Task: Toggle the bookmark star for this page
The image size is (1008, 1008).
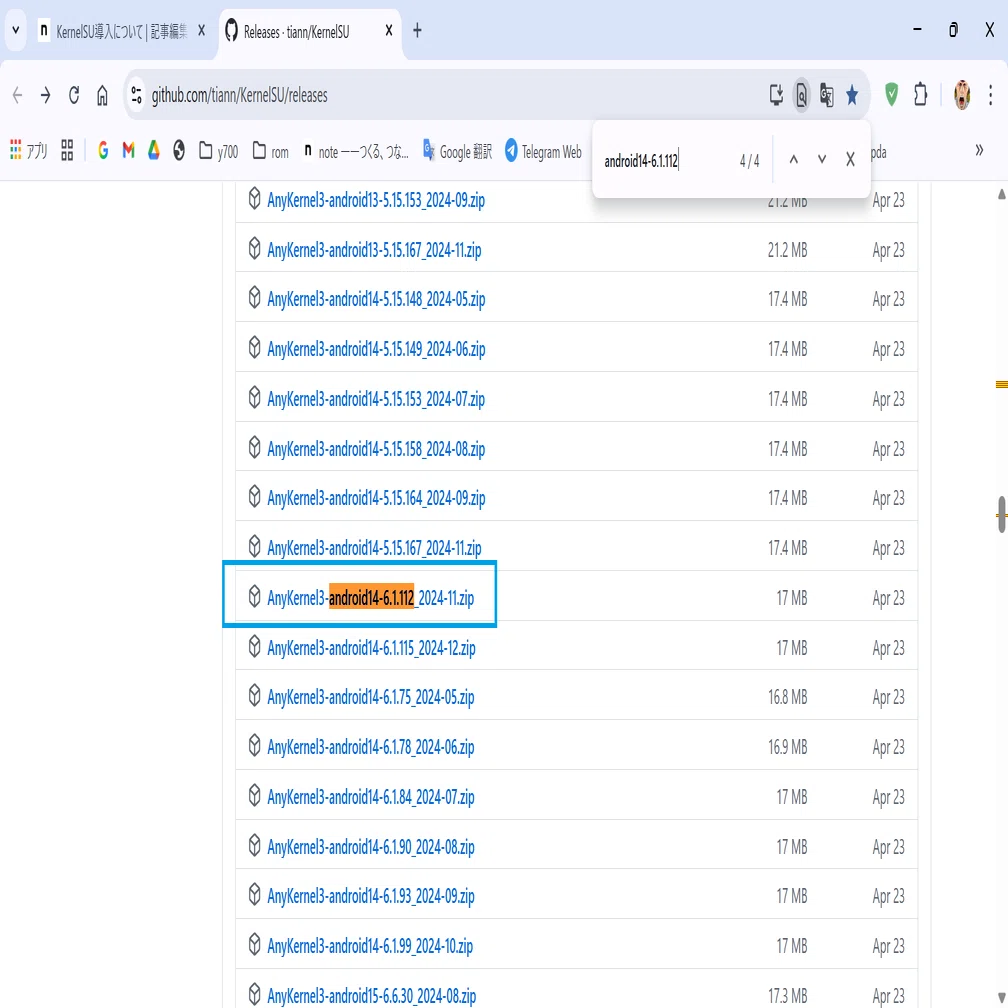Action: click(852, 95)
